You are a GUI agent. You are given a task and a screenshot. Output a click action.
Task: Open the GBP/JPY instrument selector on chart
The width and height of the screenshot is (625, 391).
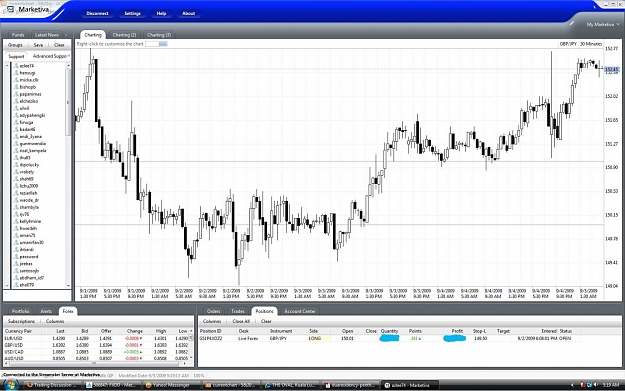[x=568, y=44]
